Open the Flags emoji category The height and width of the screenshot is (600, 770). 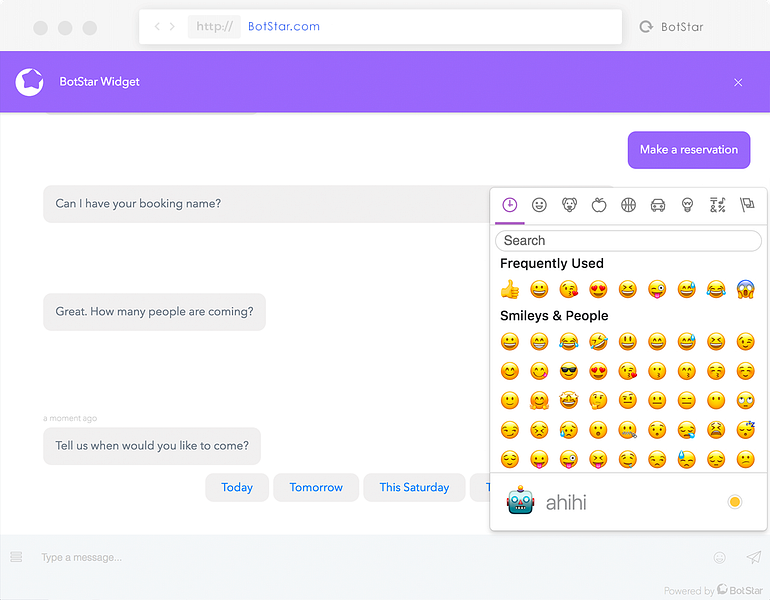click(747, 205)
